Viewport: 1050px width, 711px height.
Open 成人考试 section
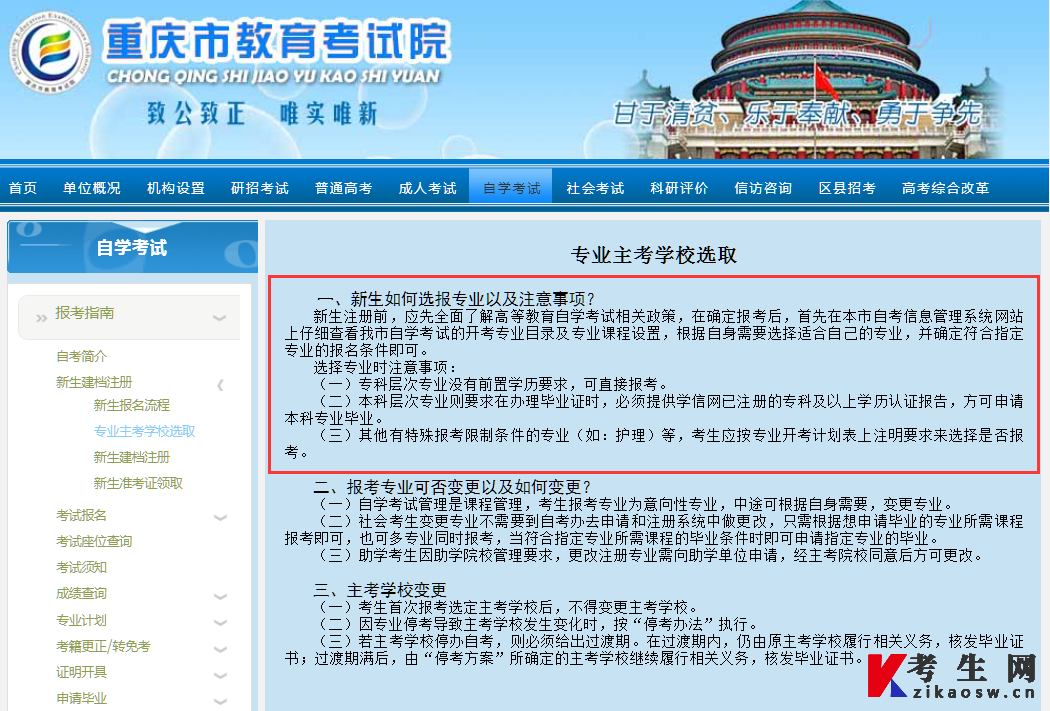pyautogui.click(x=427, y=188)
